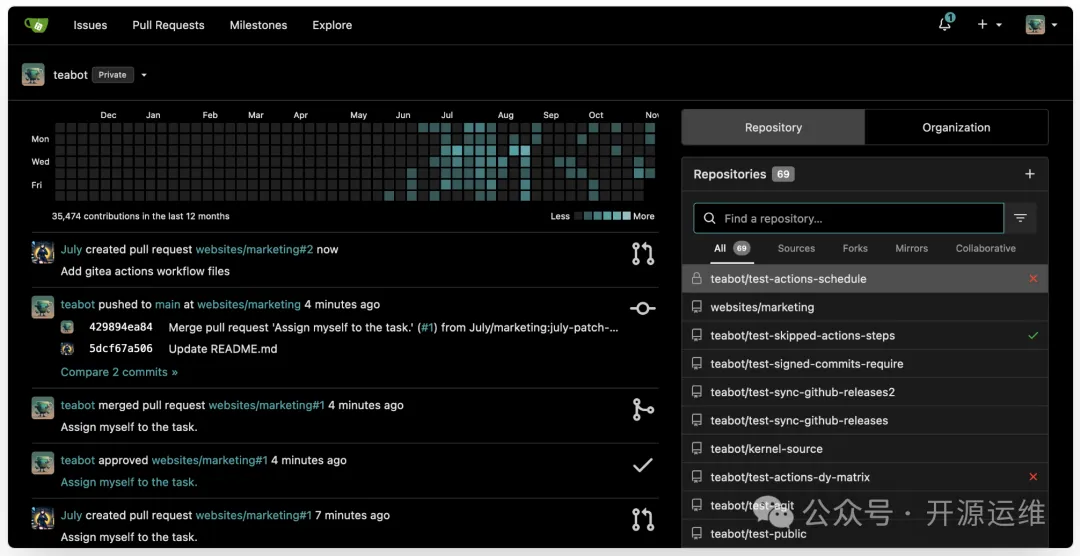1080x556 pixels.
Task: Click the red failed status on test-actions-dy-matrix
Action: tap(1033, 477)
